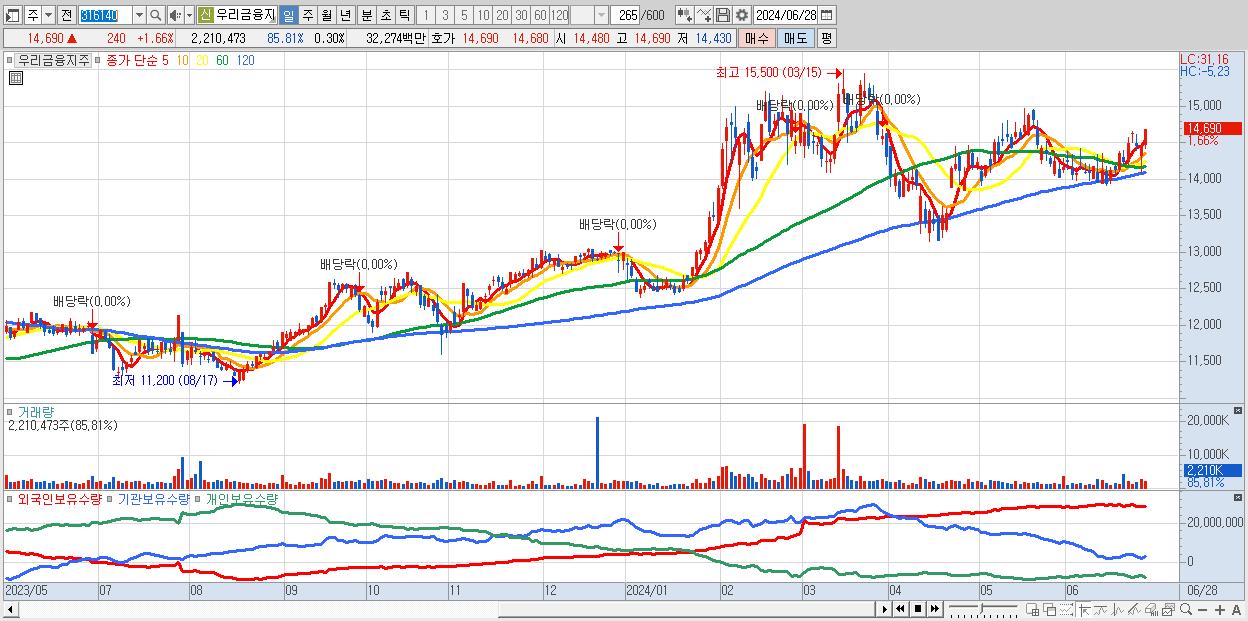Select the 초 second period button
Image resolution: width=1248 pixels, height=621 pixels.
pos(385,15)
